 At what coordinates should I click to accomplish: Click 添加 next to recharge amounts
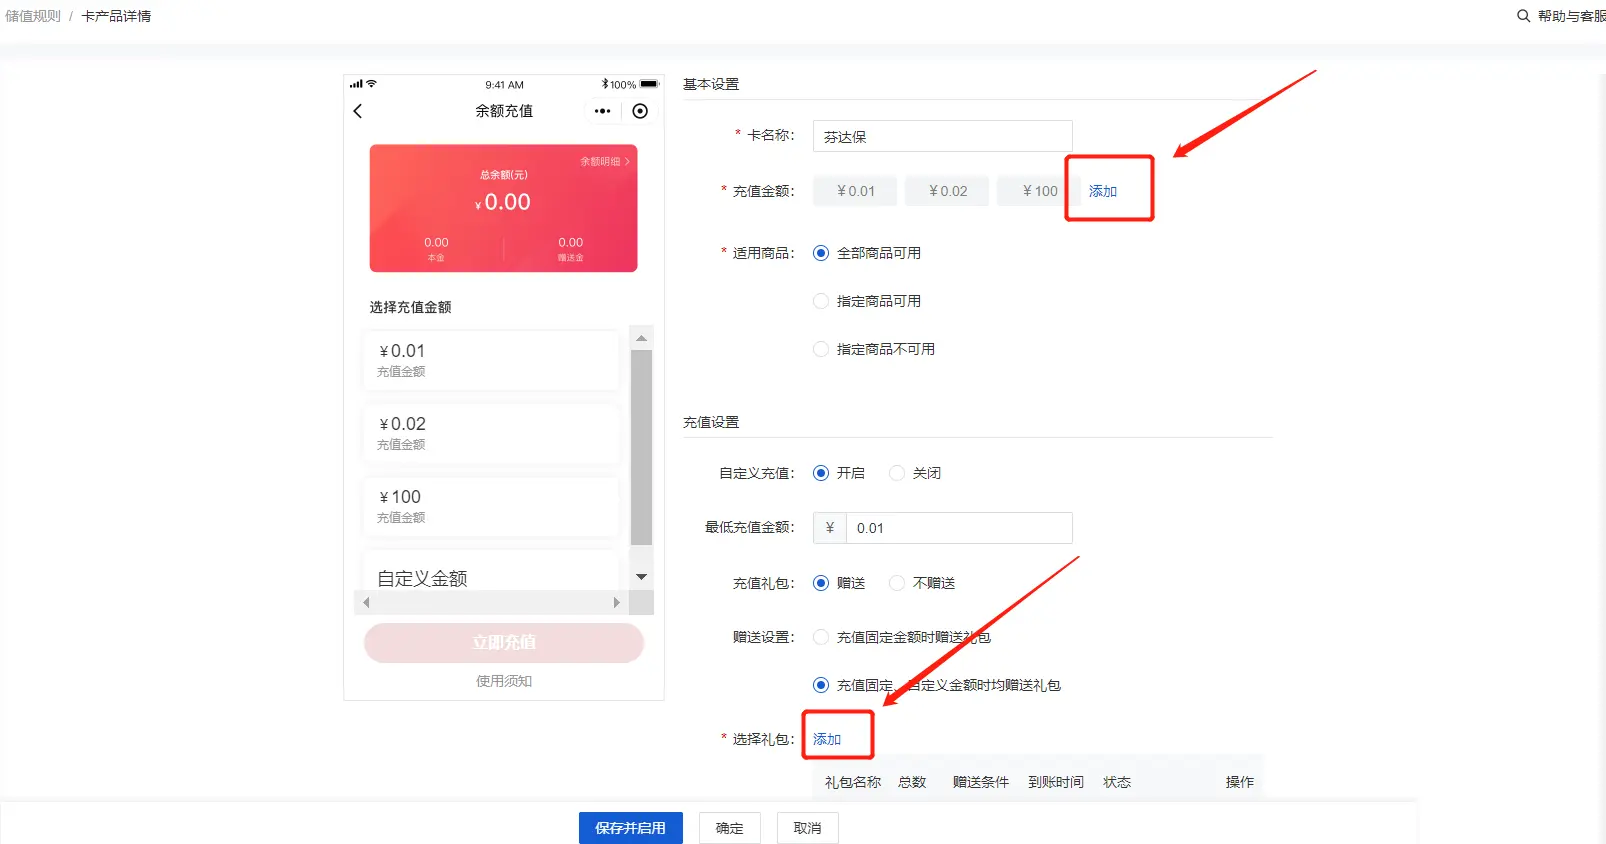(1102, 191)
